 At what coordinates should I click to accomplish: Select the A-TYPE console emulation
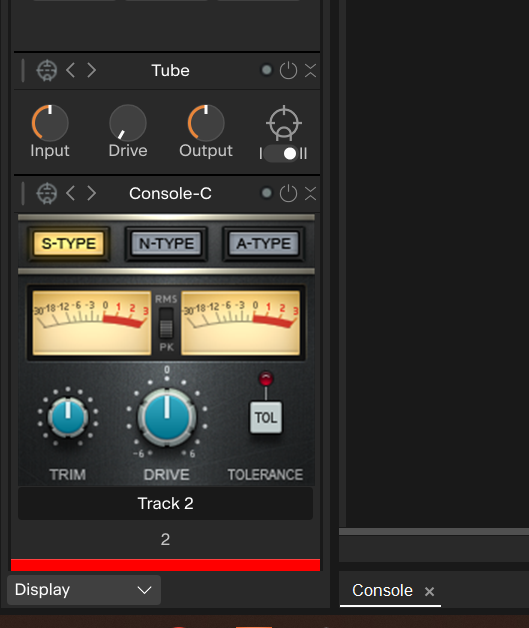(263, 244)
